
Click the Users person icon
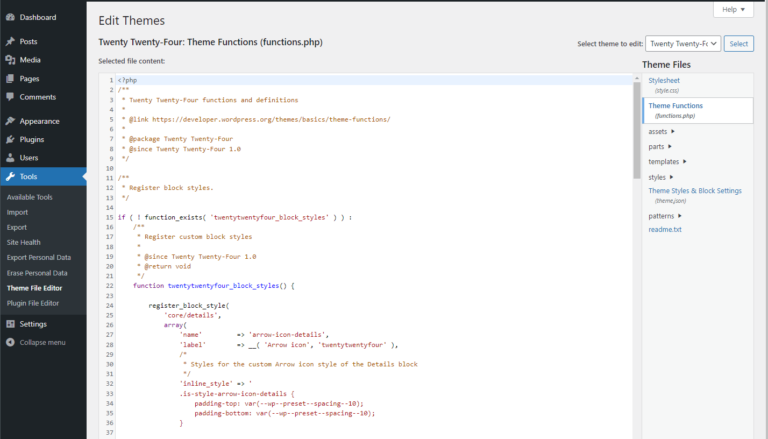click(x=10, y=158)
